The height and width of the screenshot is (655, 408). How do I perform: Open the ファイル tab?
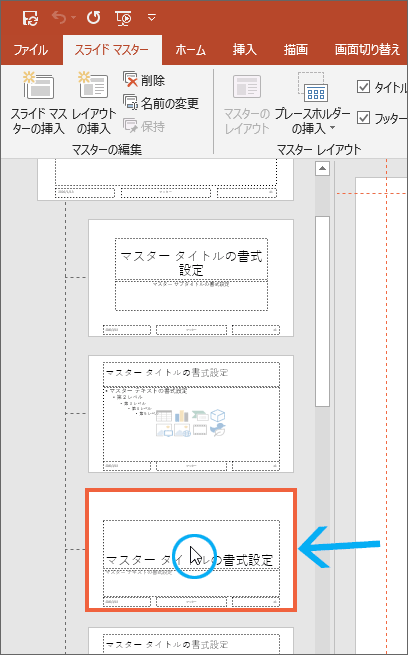(x=31, y=50)
